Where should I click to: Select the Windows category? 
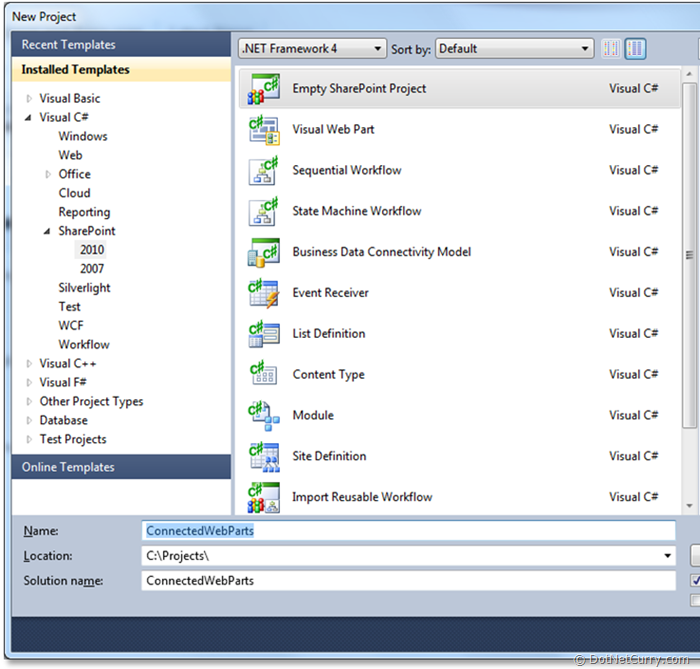pyautogui.click(x=83, y=137)
